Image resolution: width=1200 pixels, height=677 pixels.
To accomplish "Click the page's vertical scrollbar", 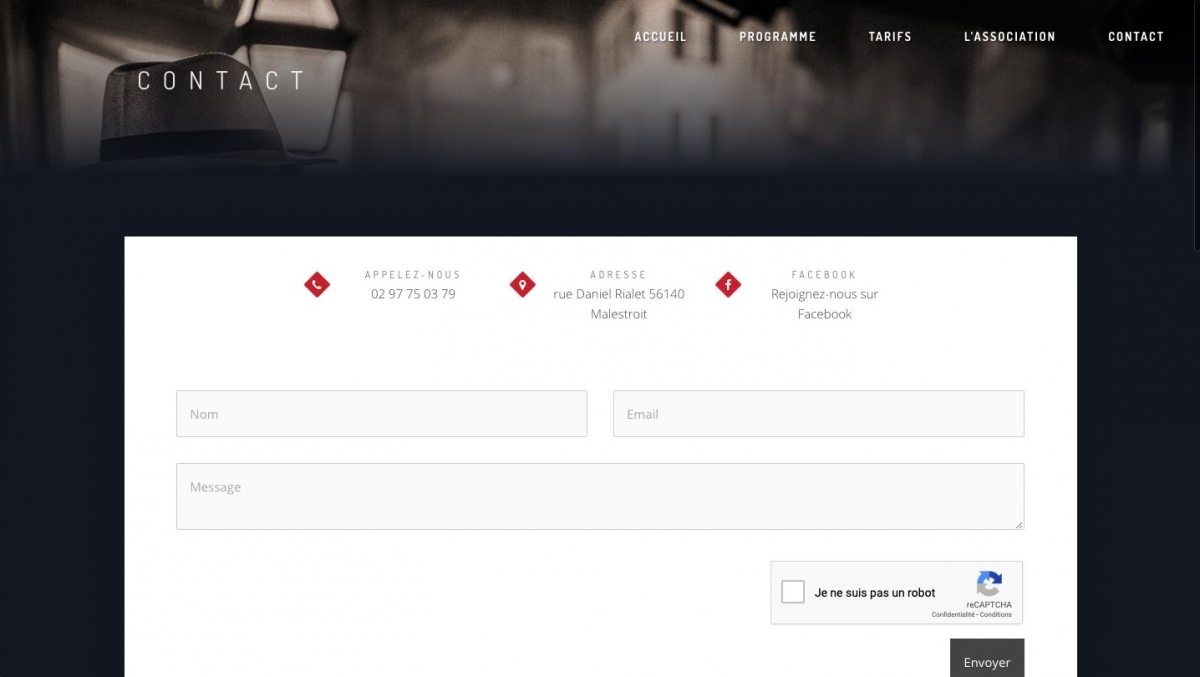I will (x=1197, y=125).
